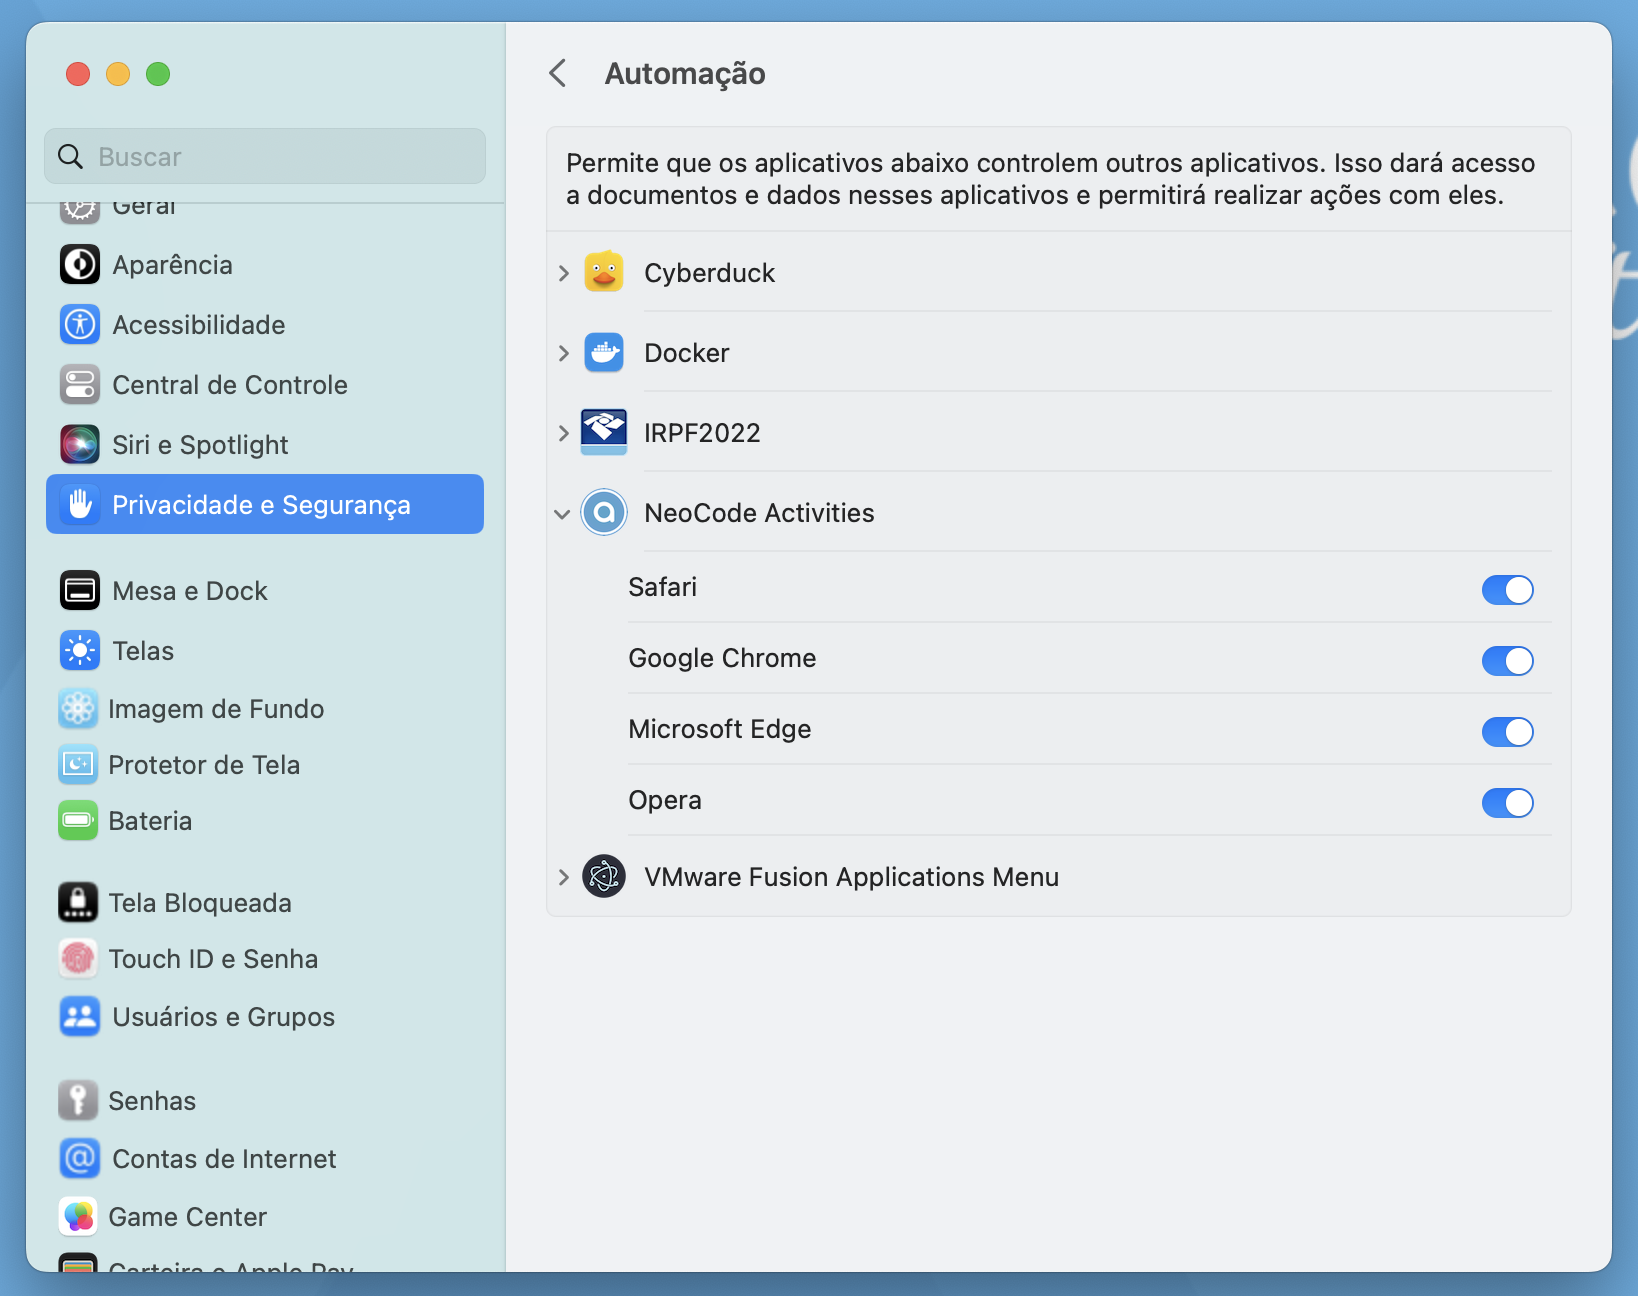Screen dimensions: 1638x1296
Task: Expand the IRPF2022 disclosure chevron
Action: [564, 433]
